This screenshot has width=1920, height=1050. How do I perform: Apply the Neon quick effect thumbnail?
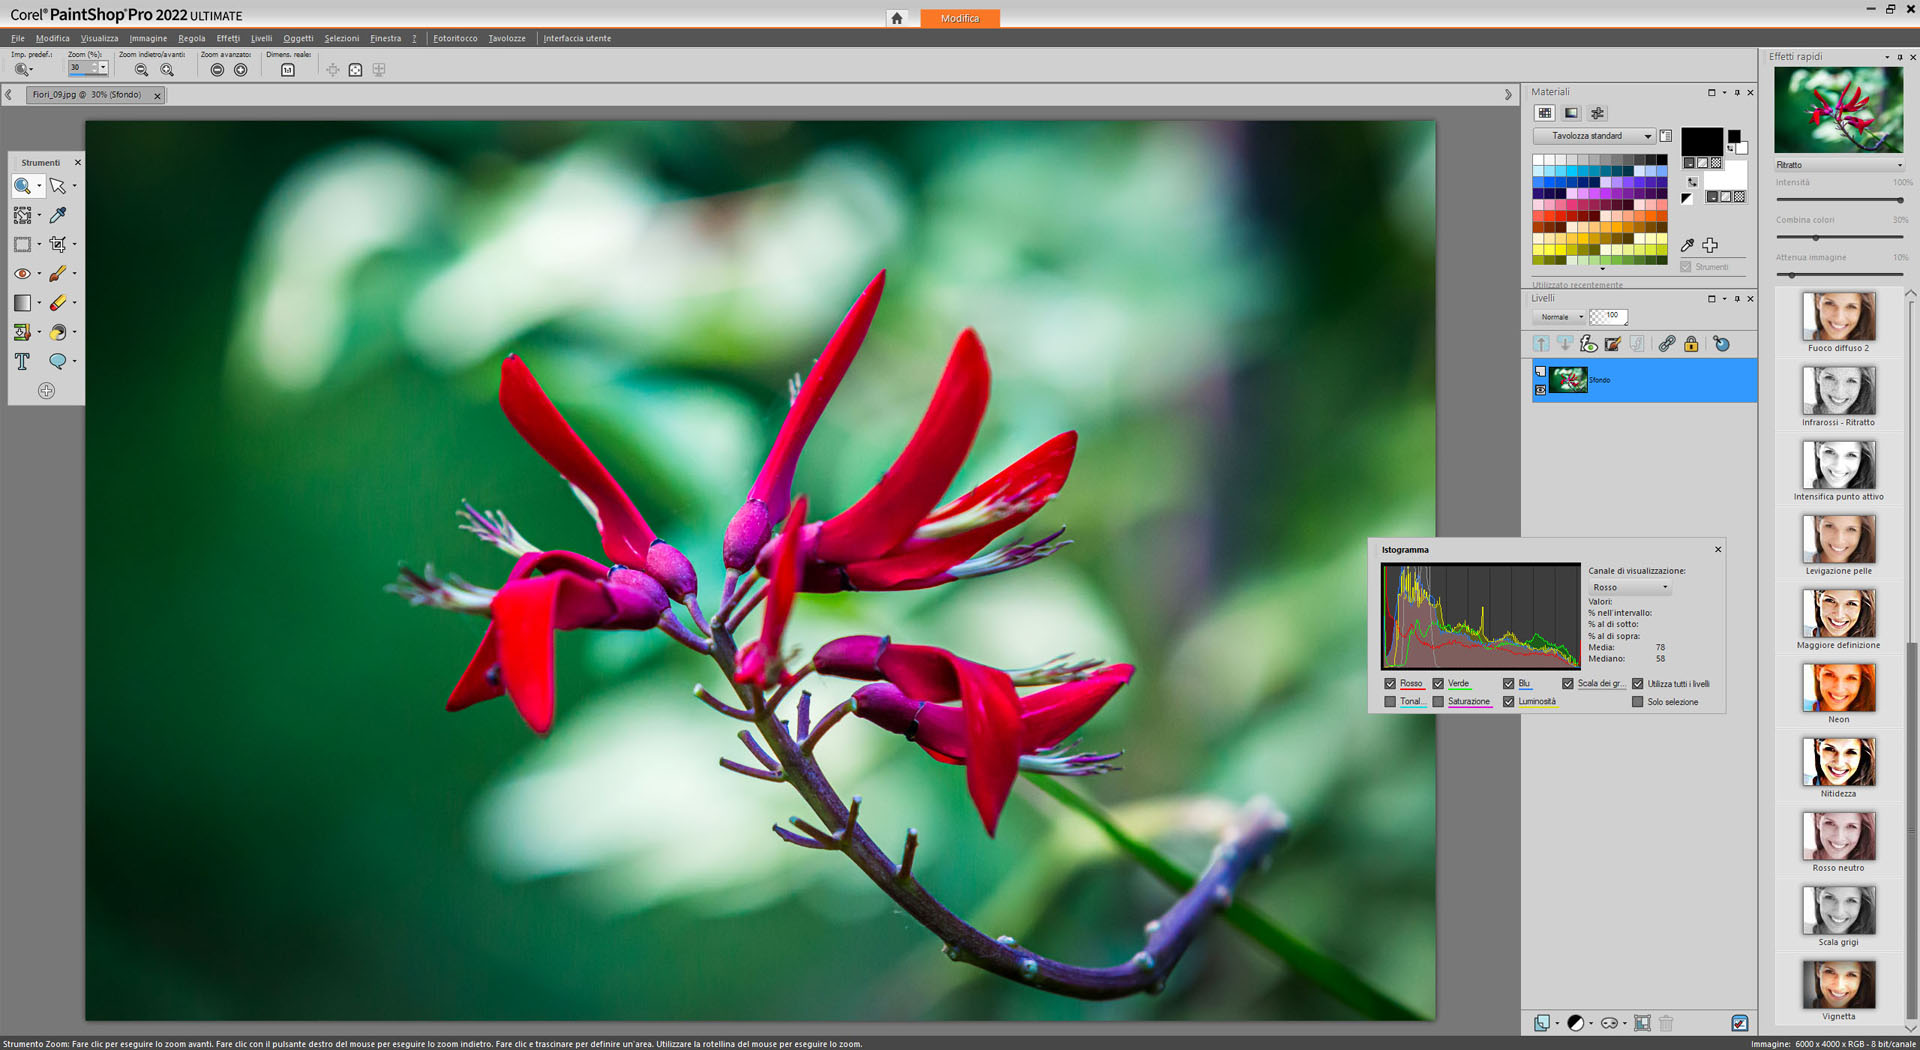pyautogui.click(x=1838, y=688)
